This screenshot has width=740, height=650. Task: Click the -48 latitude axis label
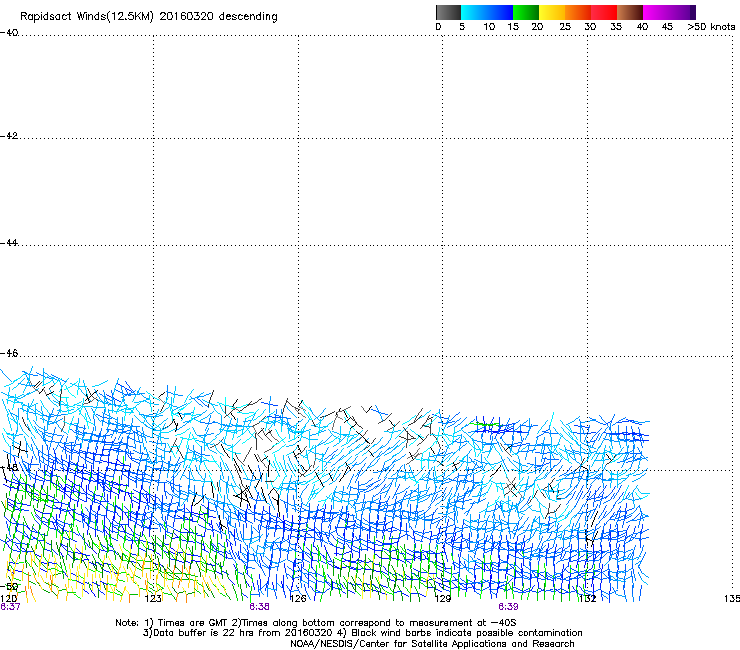click(x=9, y=468)
